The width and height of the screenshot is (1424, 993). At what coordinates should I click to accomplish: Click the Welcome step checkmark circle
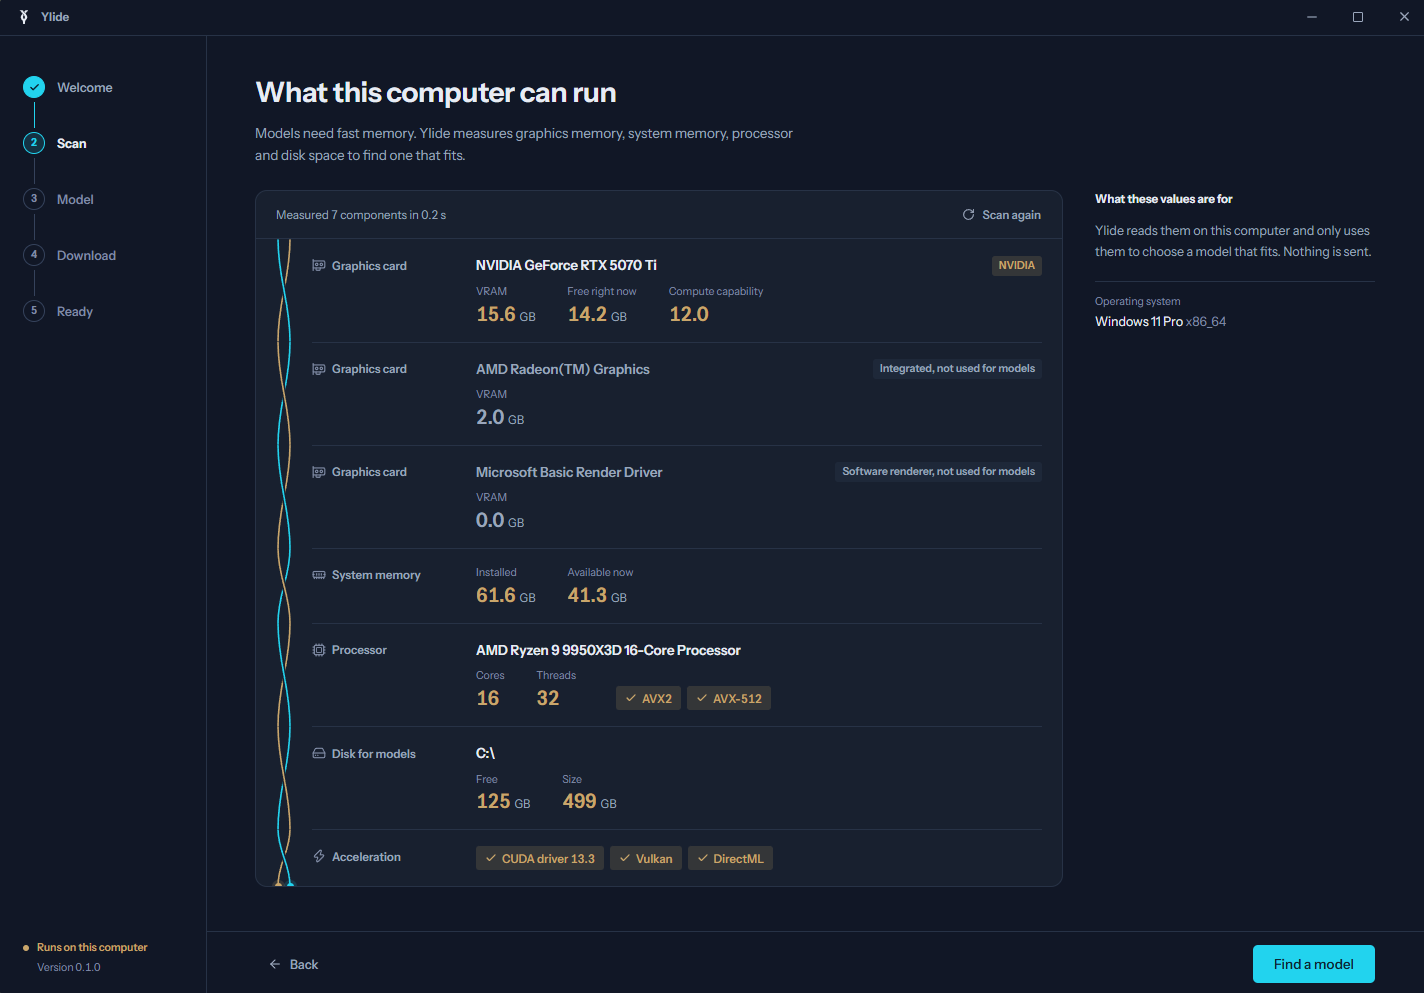pyautogui.click(x=34, y=88)
